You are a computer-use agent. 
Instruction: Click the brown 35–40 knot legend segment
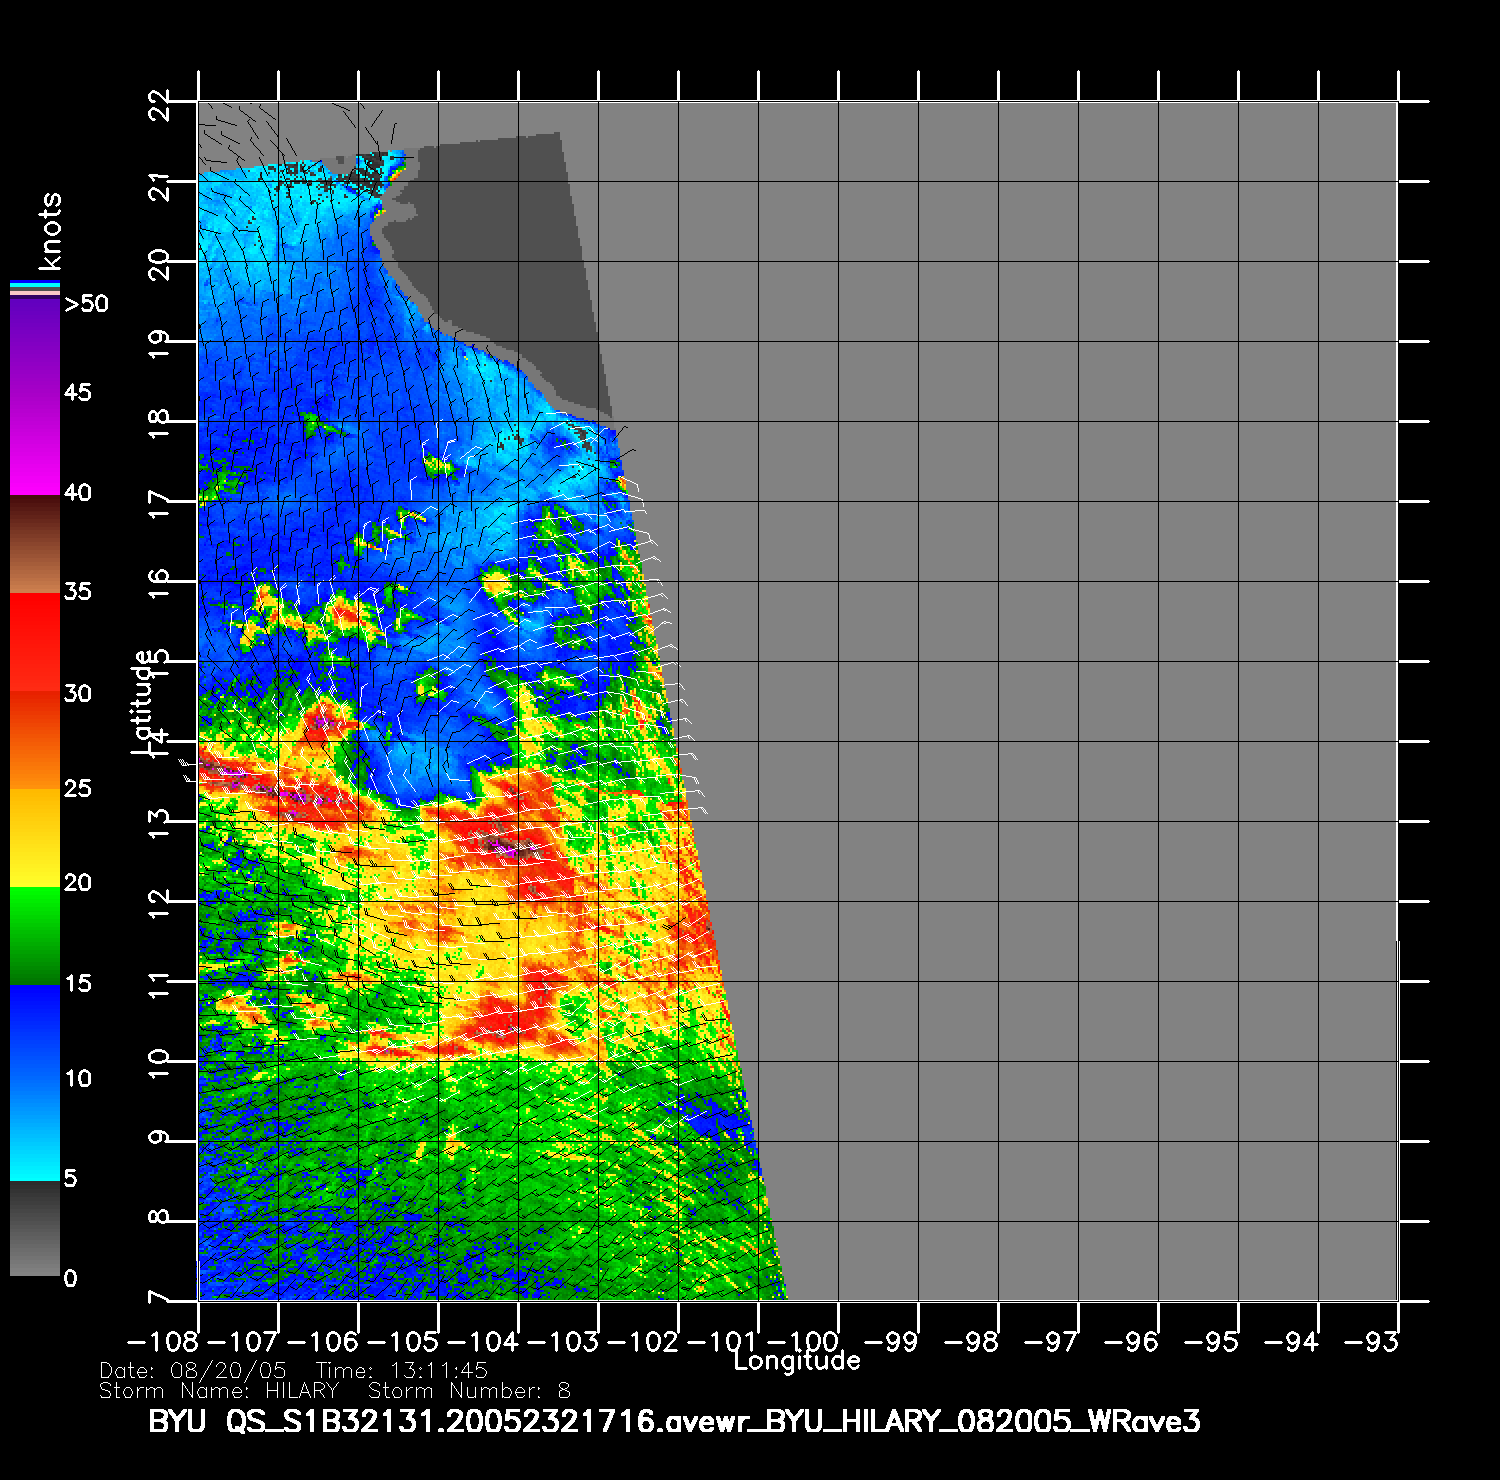click(35, 545)
